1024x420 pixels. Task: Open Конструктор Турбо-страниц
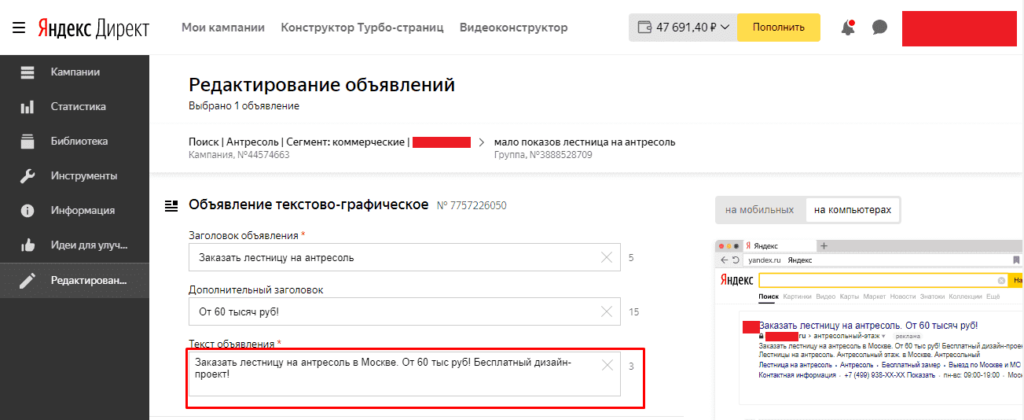pos(362,27)
